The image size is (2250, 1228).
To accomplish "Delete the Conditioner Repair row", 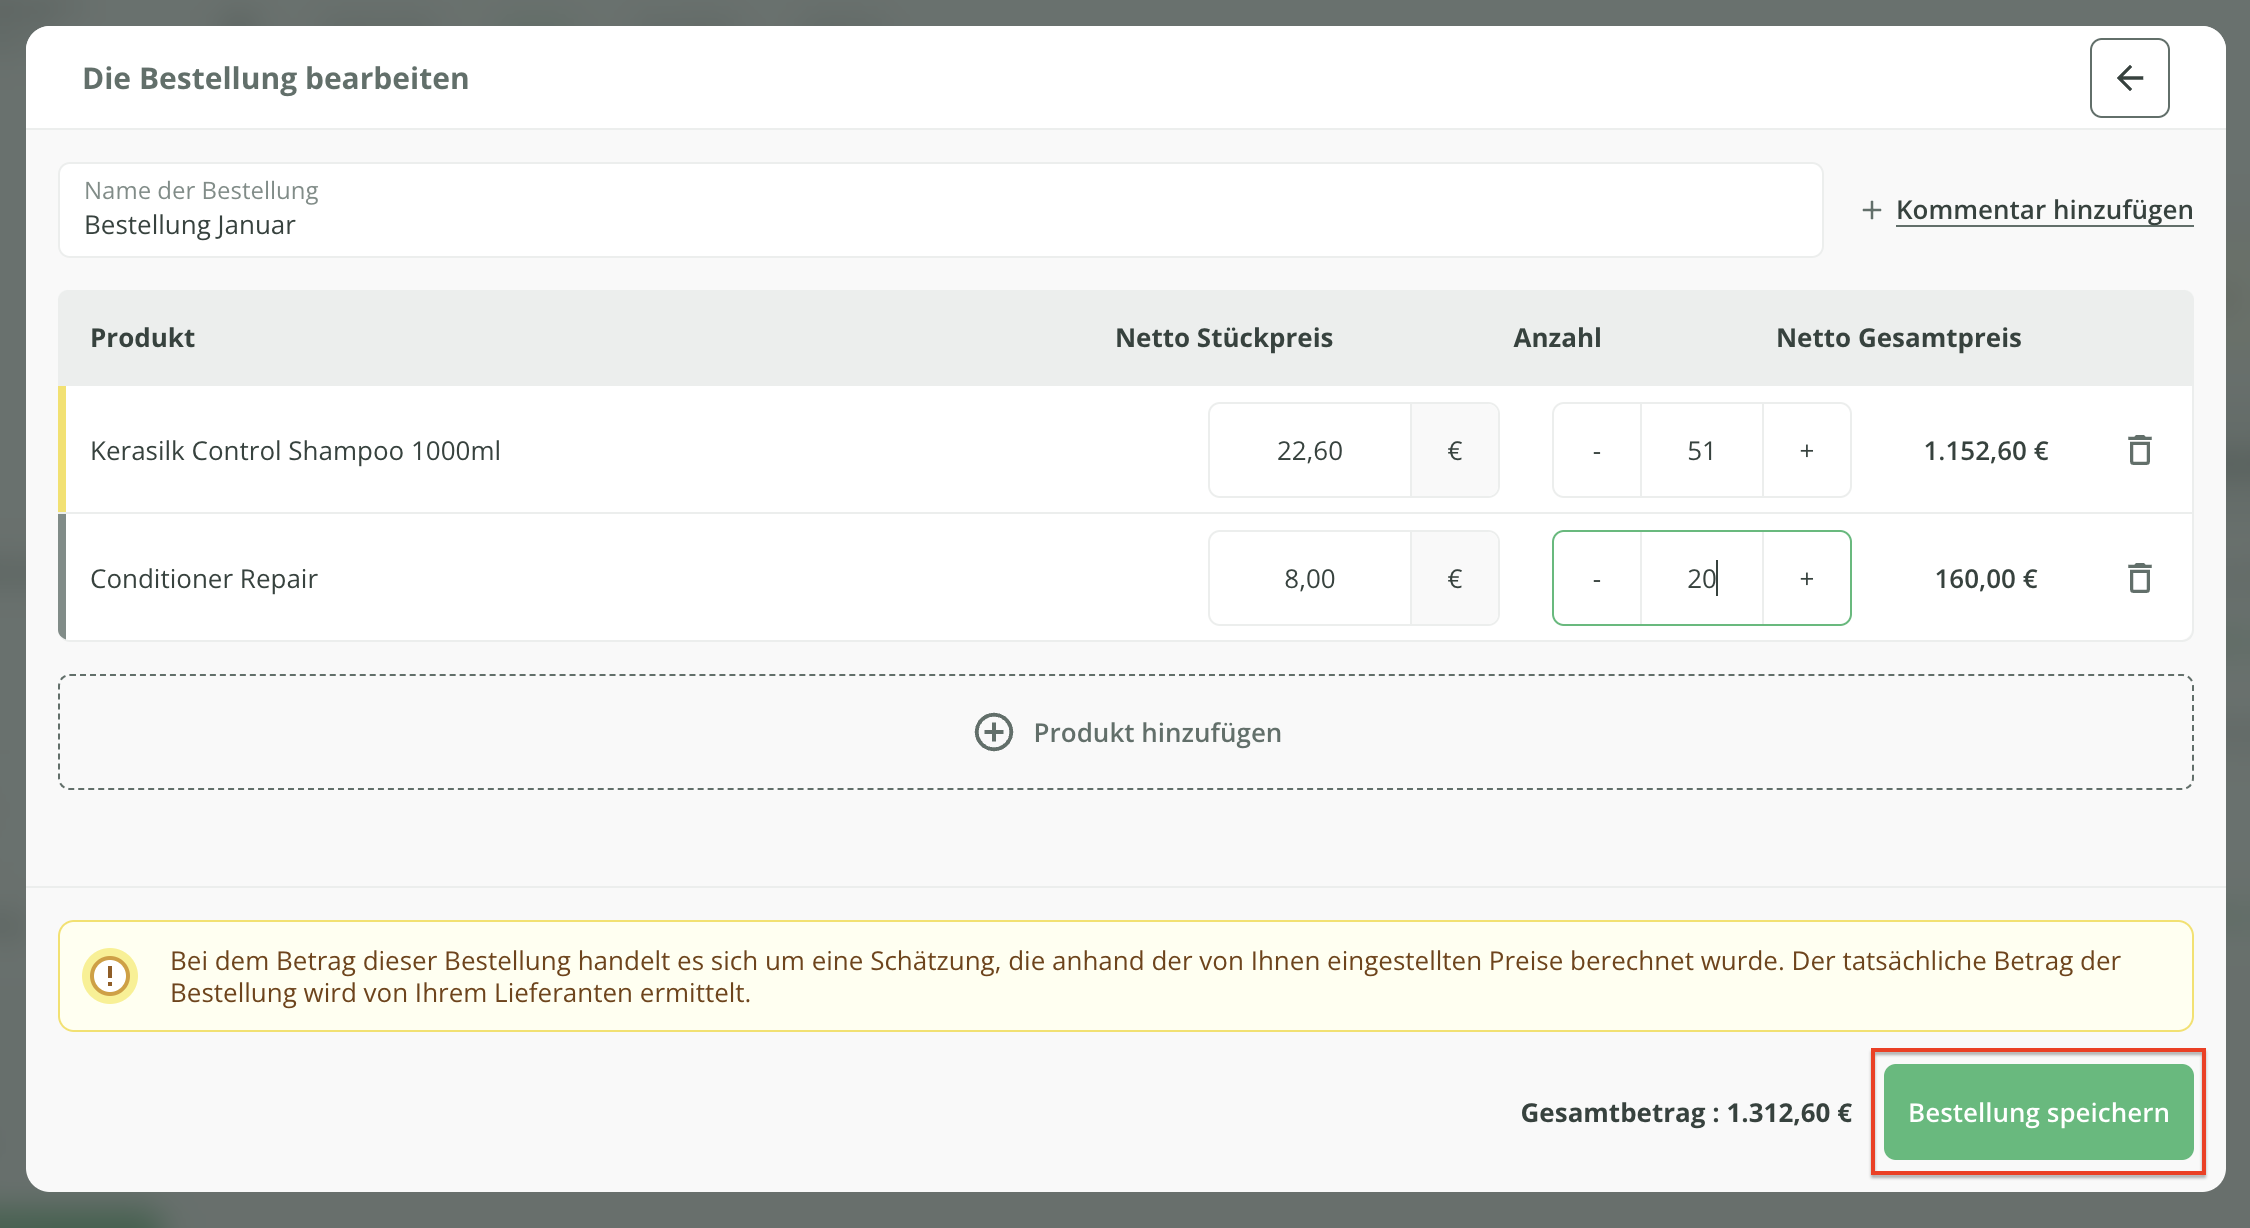I will (x=2139, y=578).
